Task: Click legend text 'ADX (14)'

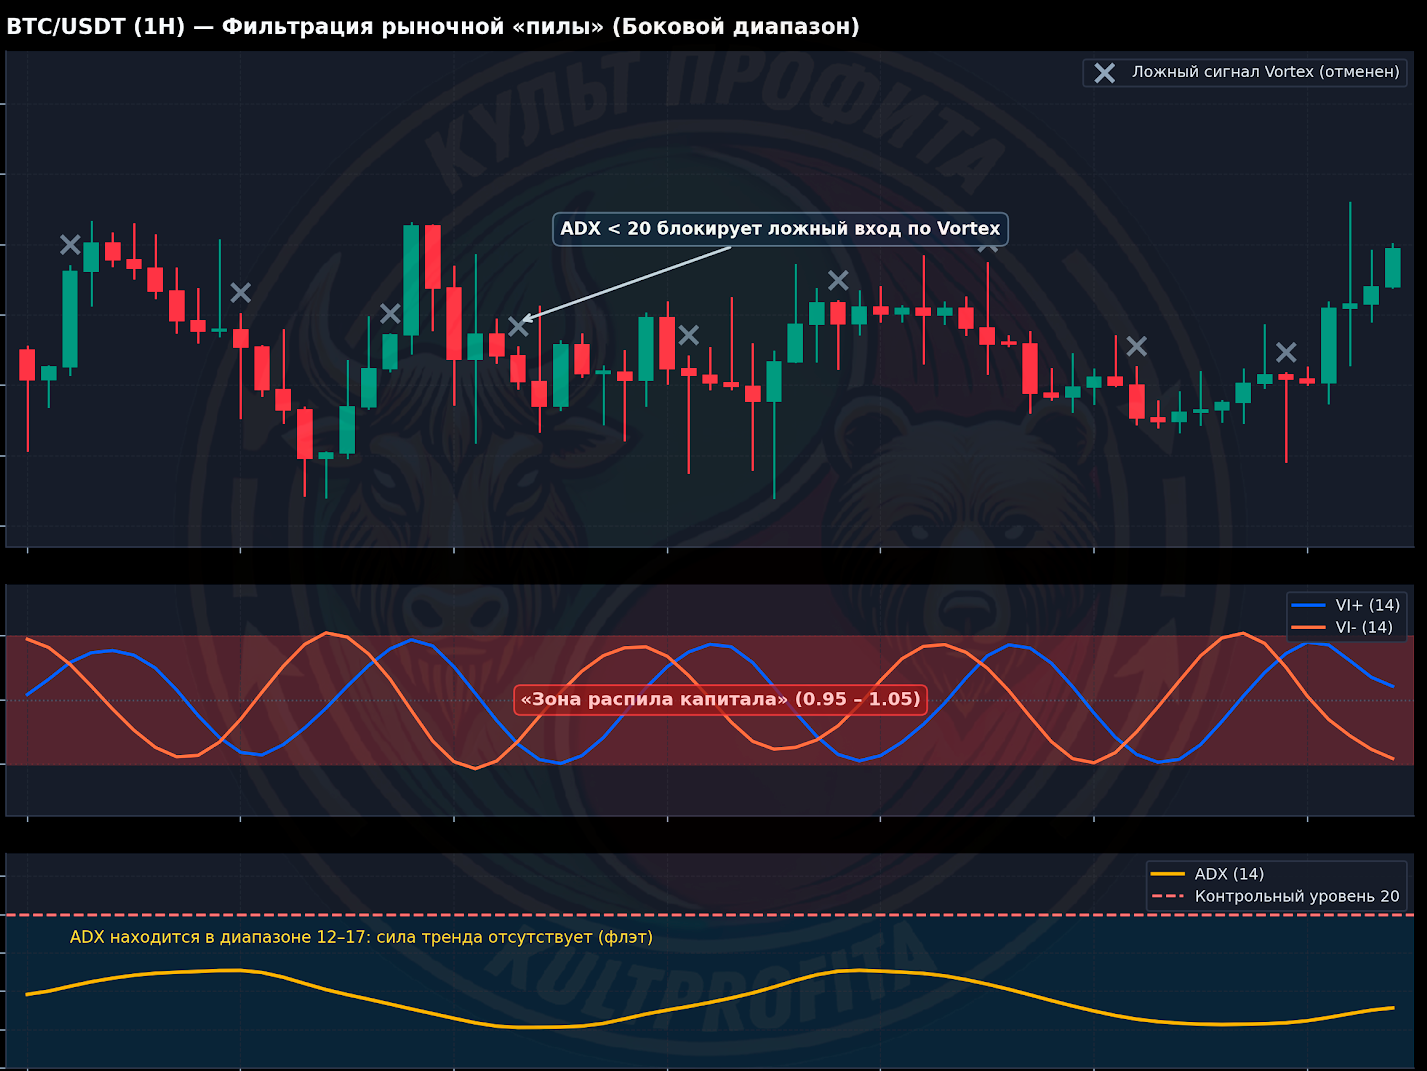Action: [1229, 874]
